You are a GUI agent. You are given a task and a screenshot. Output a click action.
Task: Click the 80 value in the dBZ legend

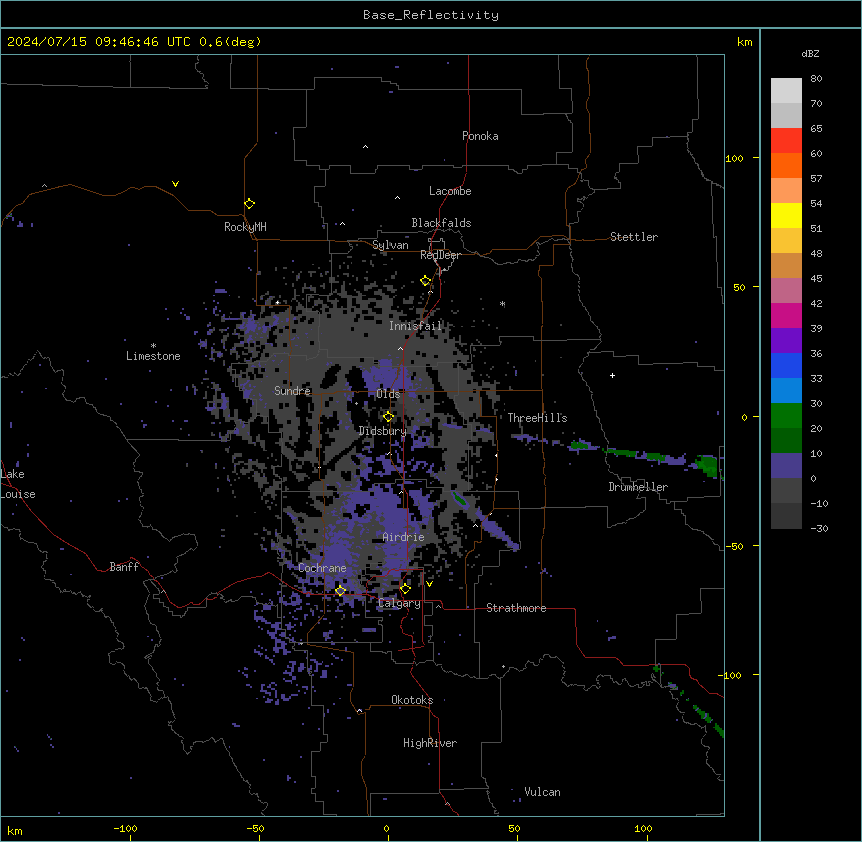pyautogui.click(x=816, y=79)
